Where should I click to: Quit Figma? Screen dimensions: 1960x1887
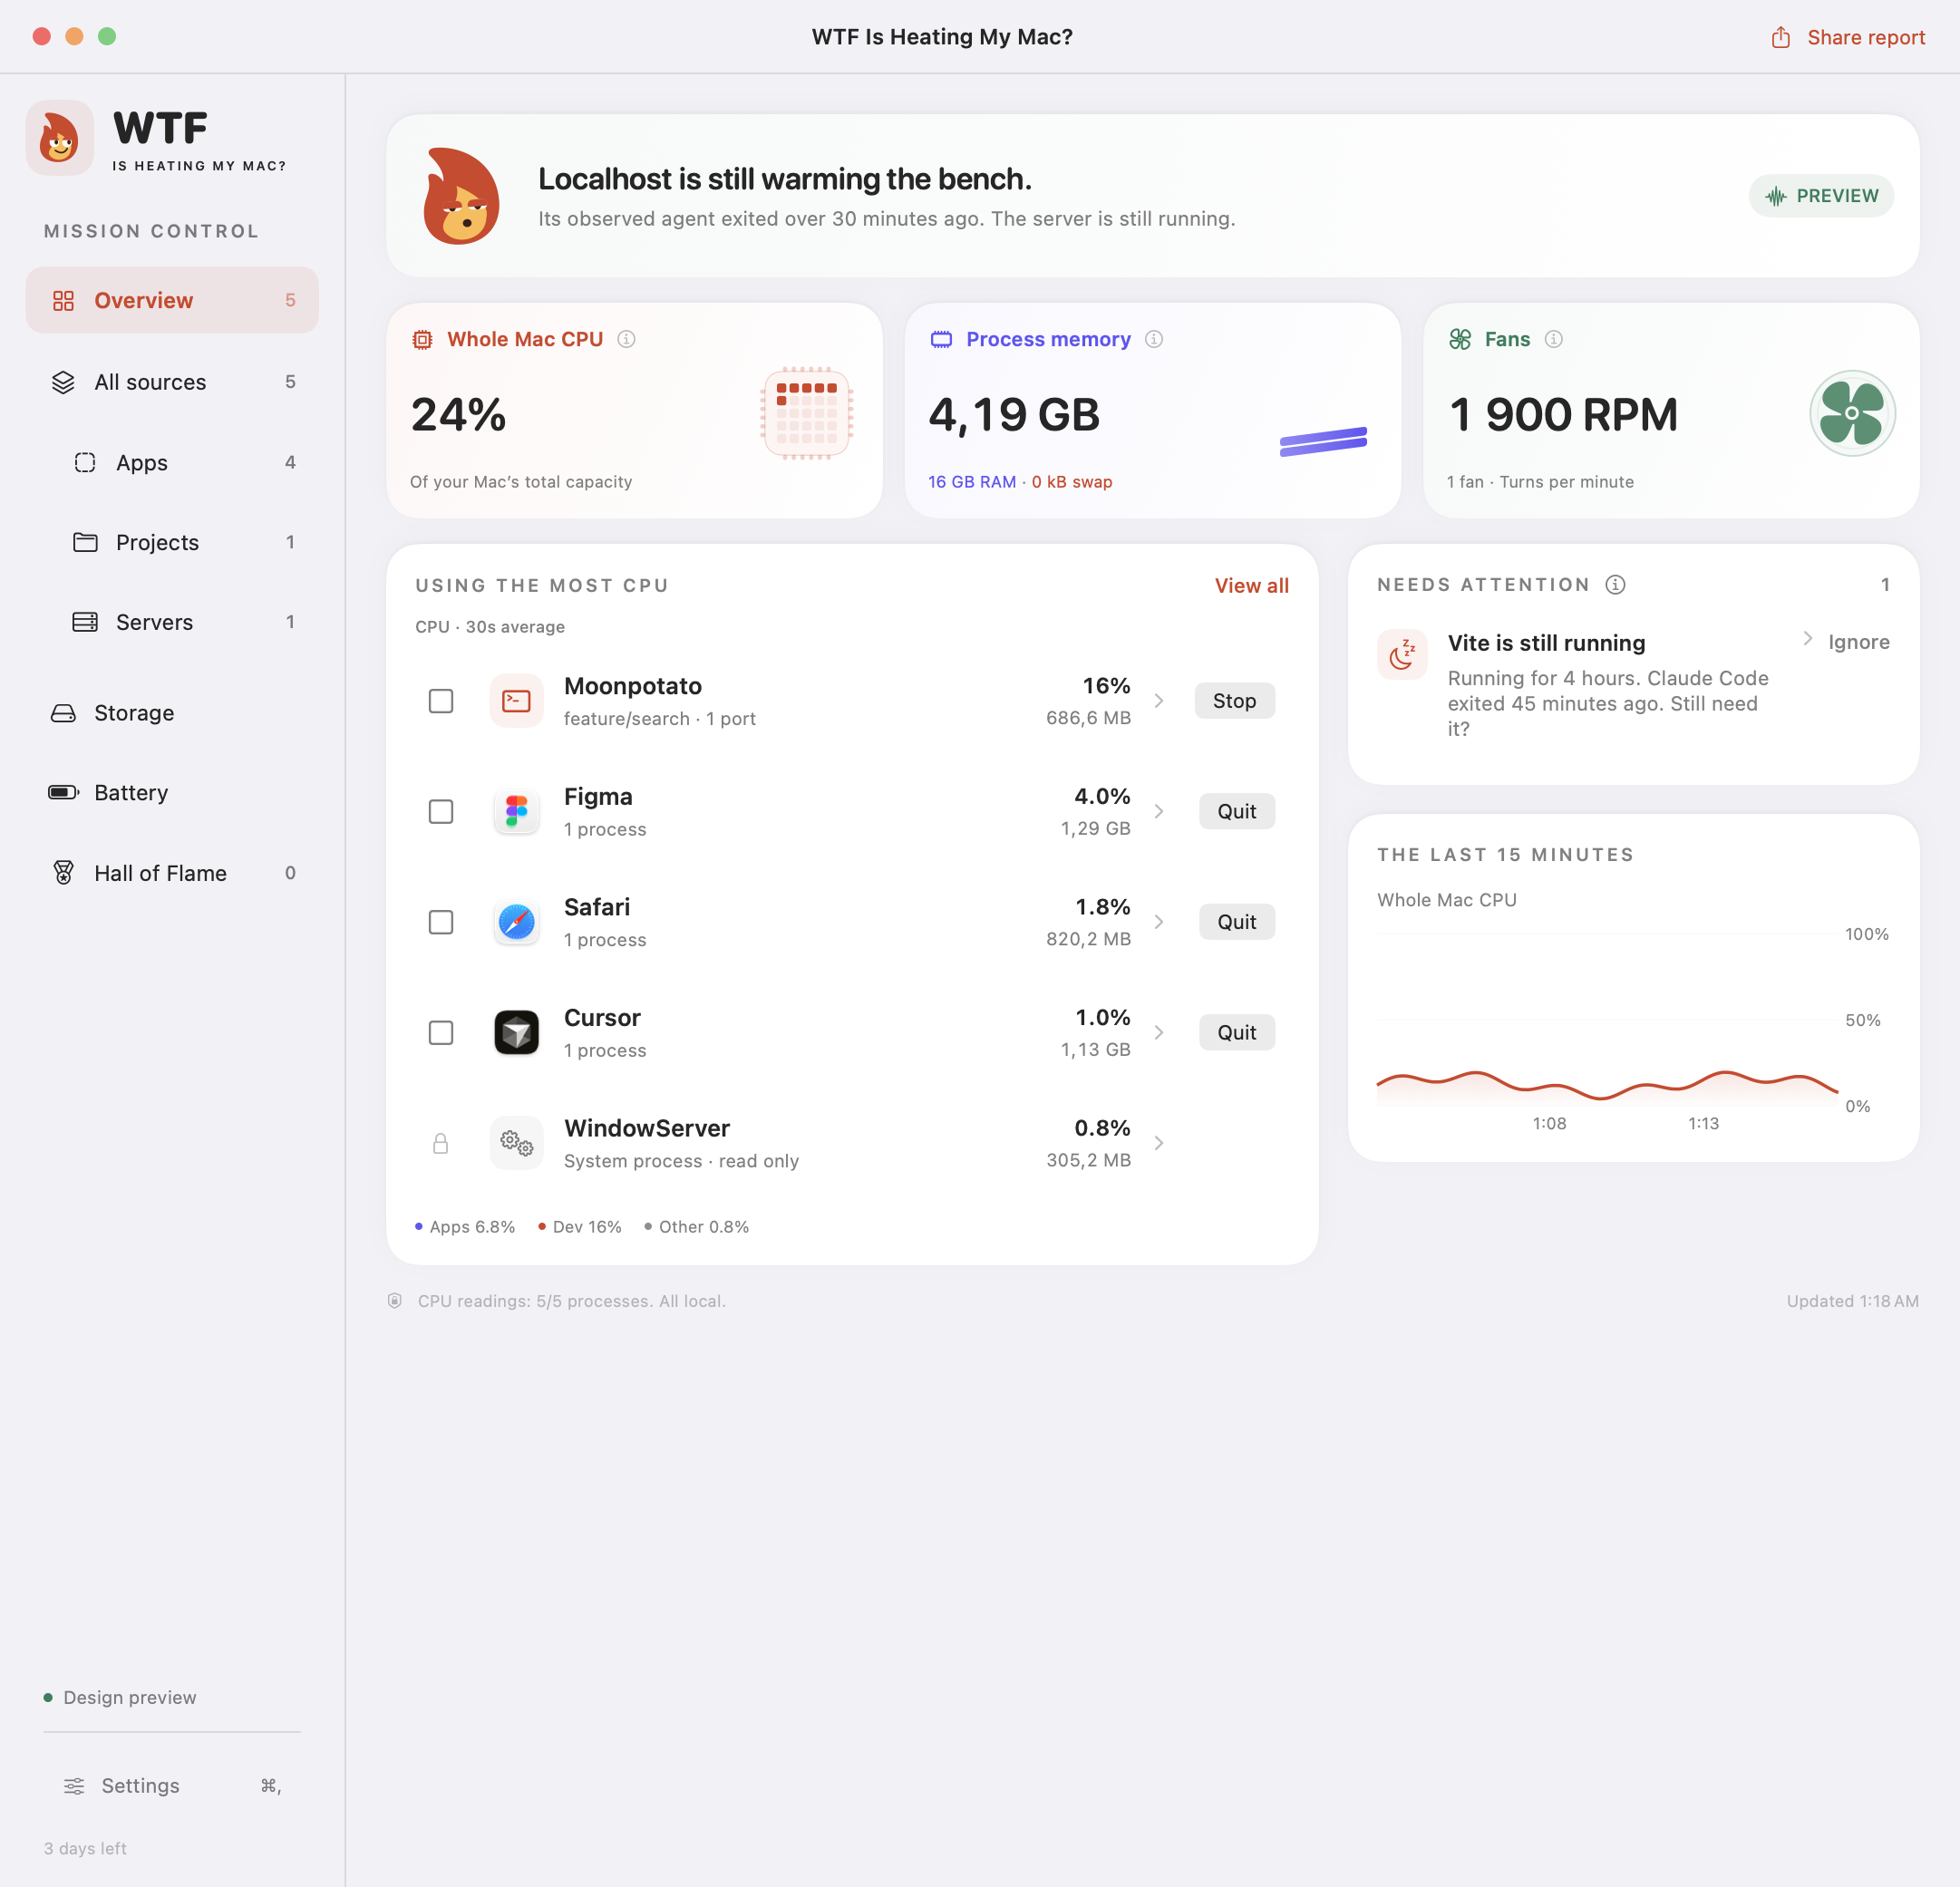tap(1236, 811)
